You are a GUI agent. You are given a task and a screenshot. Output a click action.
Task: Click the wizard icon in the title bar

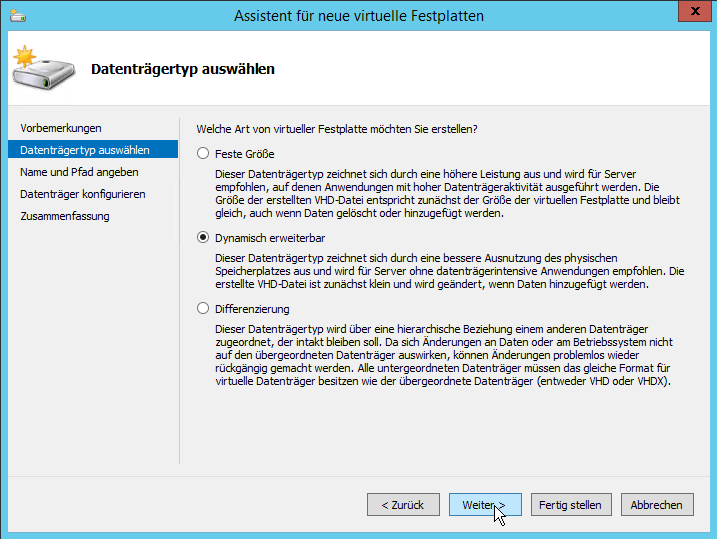coord(19,16)
